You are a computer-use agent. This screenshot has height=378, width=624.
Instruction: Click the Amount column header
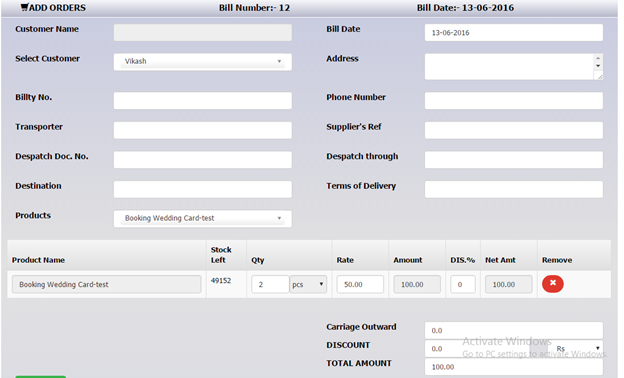(408, 260)
